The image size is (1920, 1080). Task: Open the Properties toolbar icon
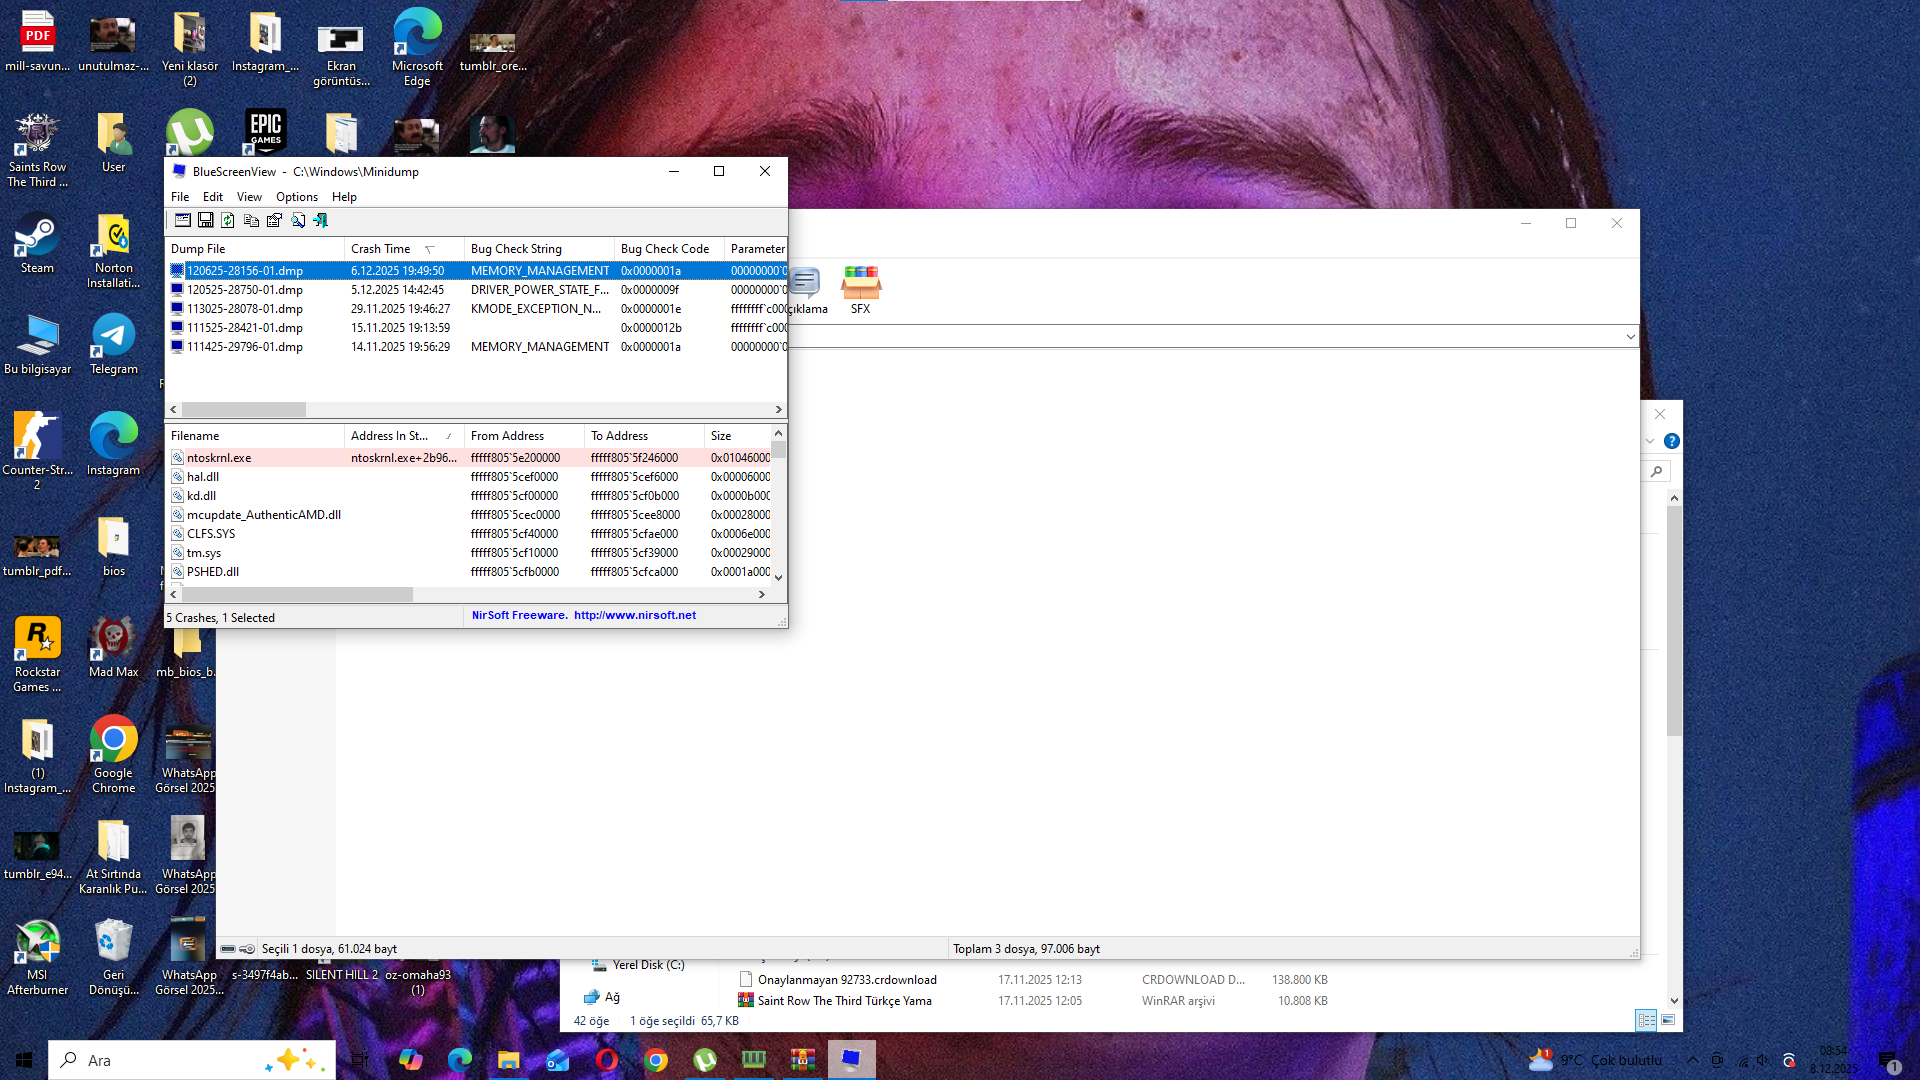tap(274, 220)
